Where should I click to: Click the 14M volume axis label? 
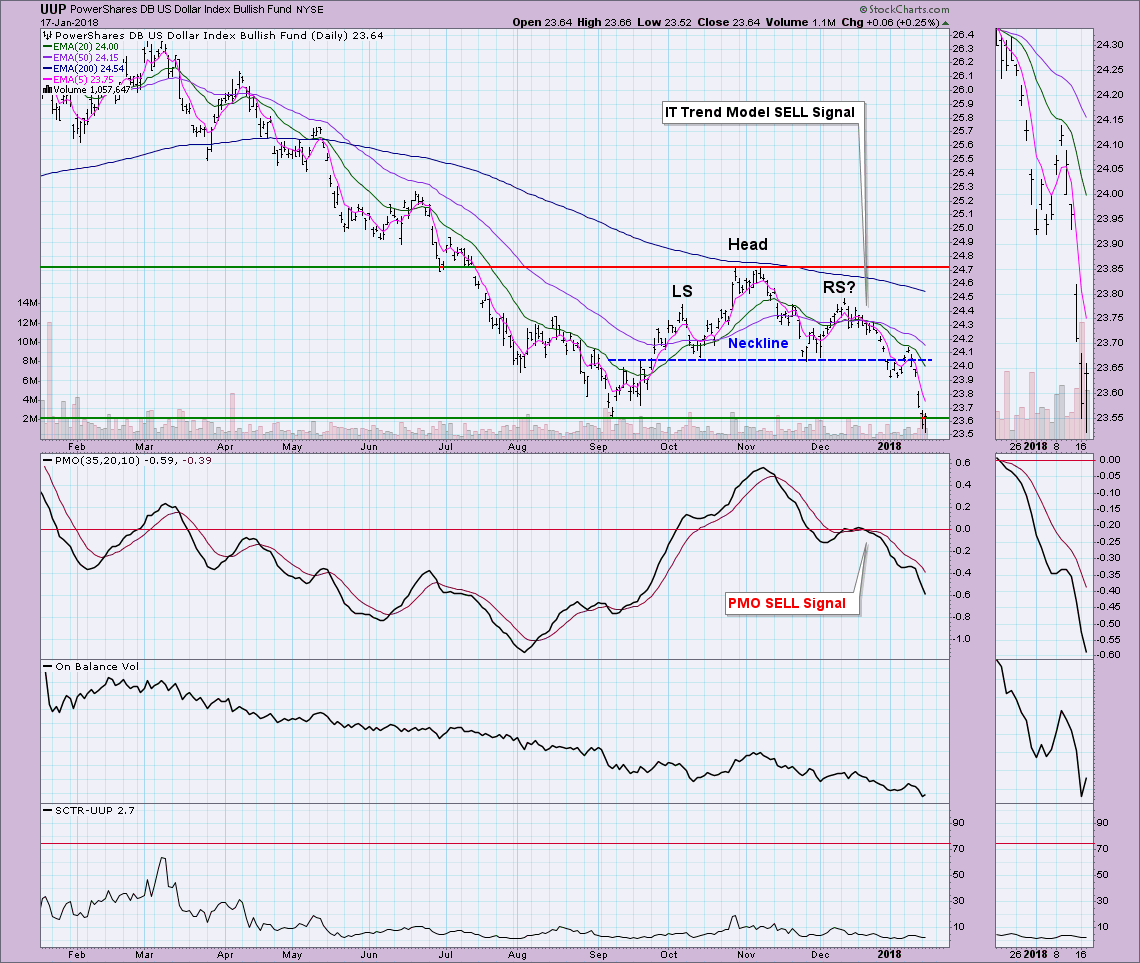[x=28, y=302]
